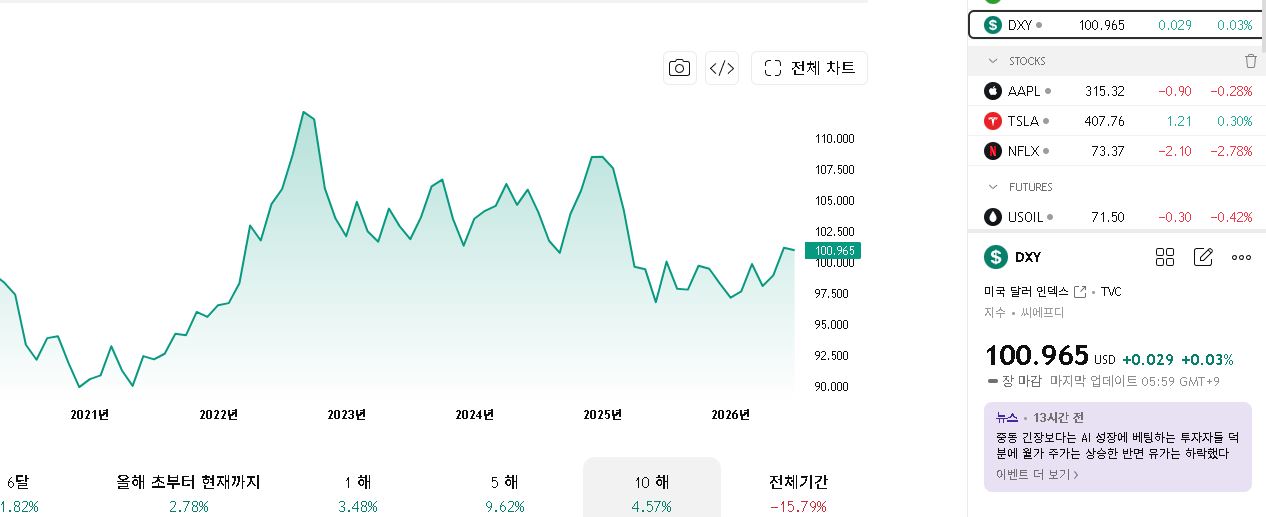This screenshot has height=517, width=1266.
Task: Click the TSLA Tesla logo icon
Action: 993,121
